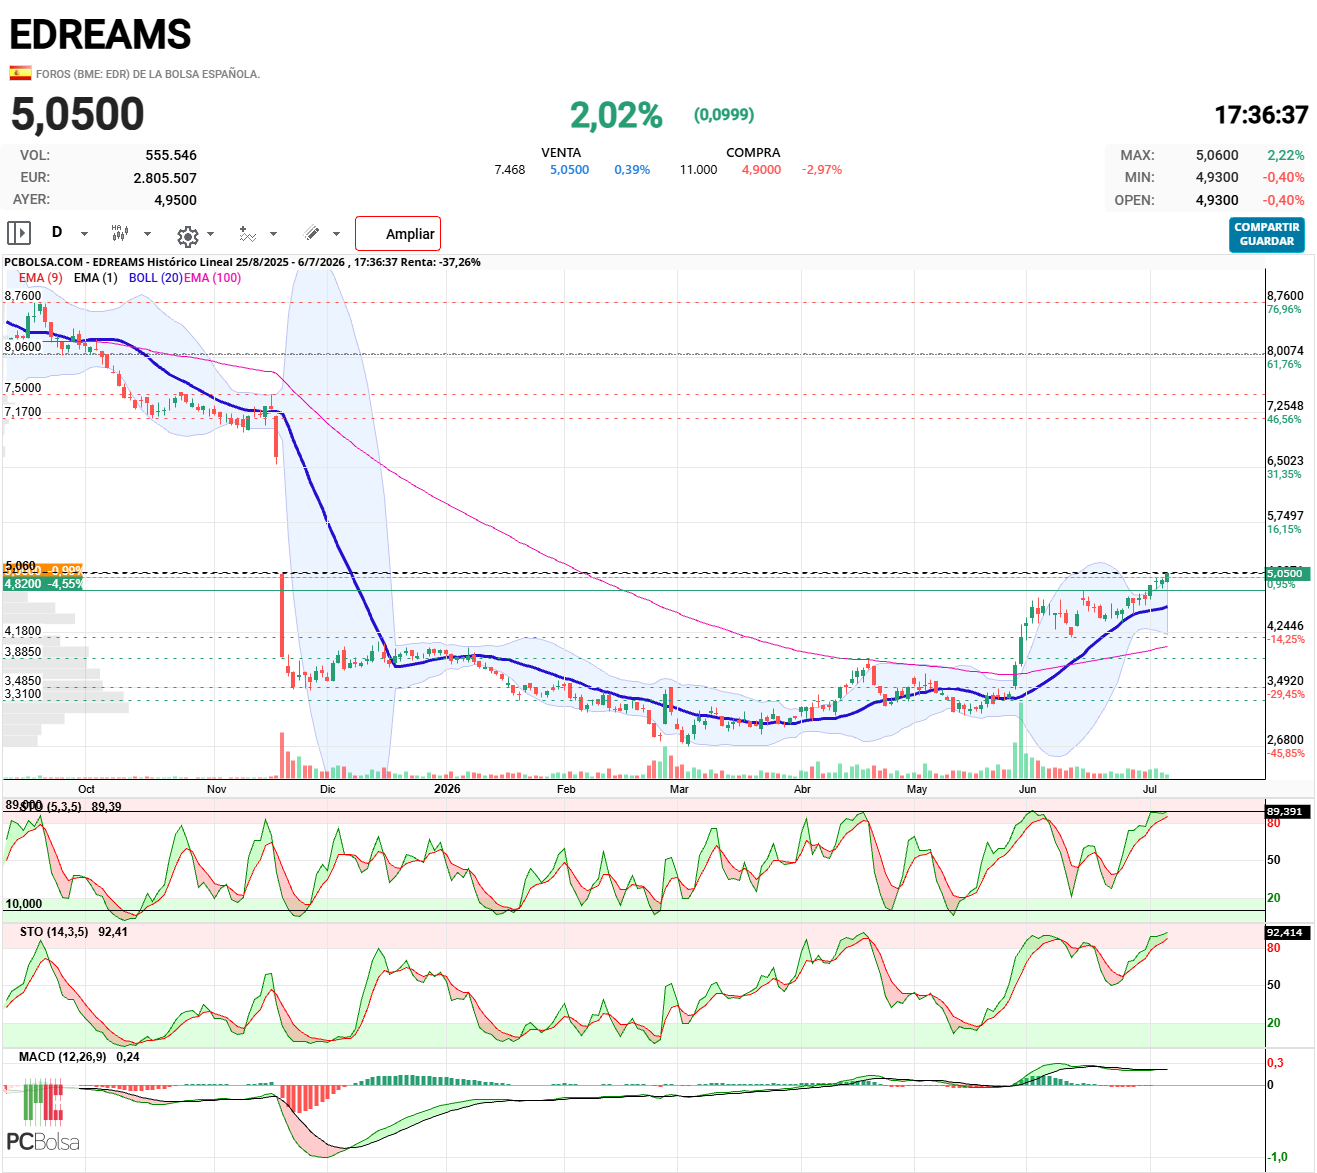Screen dimensions: 1317x1173
Task: Expand the settings gear dropdown arrow
Action: pos(210,234)
